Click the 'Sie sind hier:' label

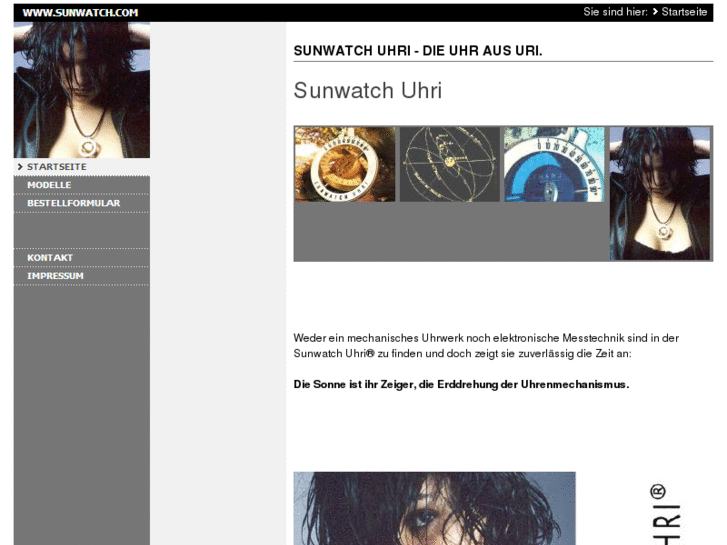point(615,12)
